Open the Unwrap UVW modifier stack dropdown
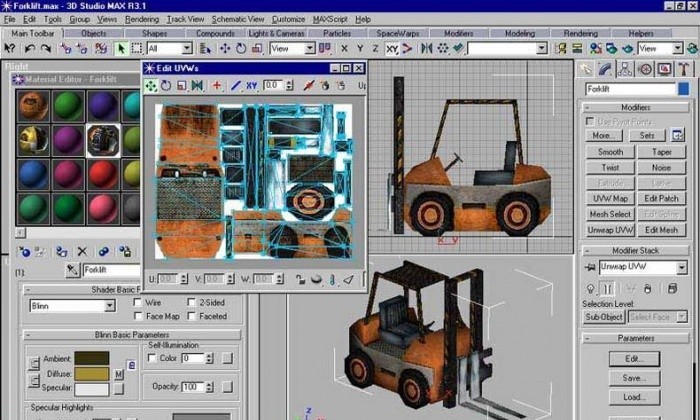Screen dimensions: 700x420 (x=680, y=268)
